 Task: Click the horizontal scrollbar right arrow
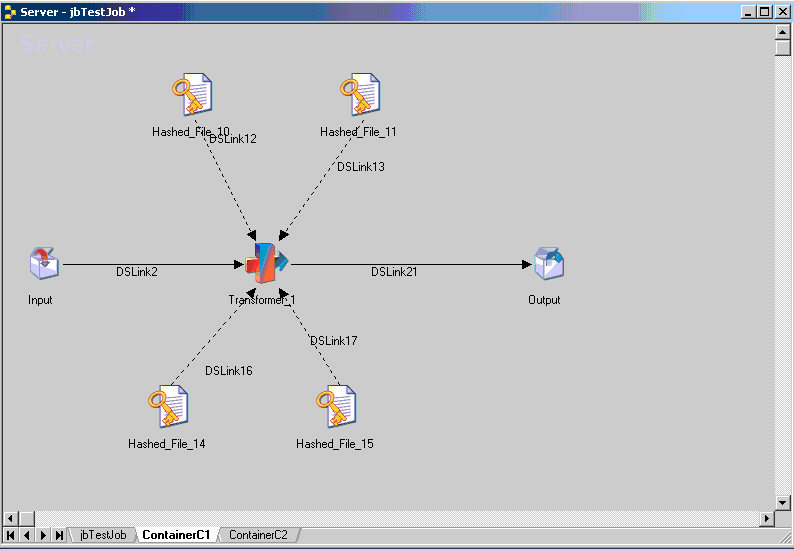coord(767,518)
